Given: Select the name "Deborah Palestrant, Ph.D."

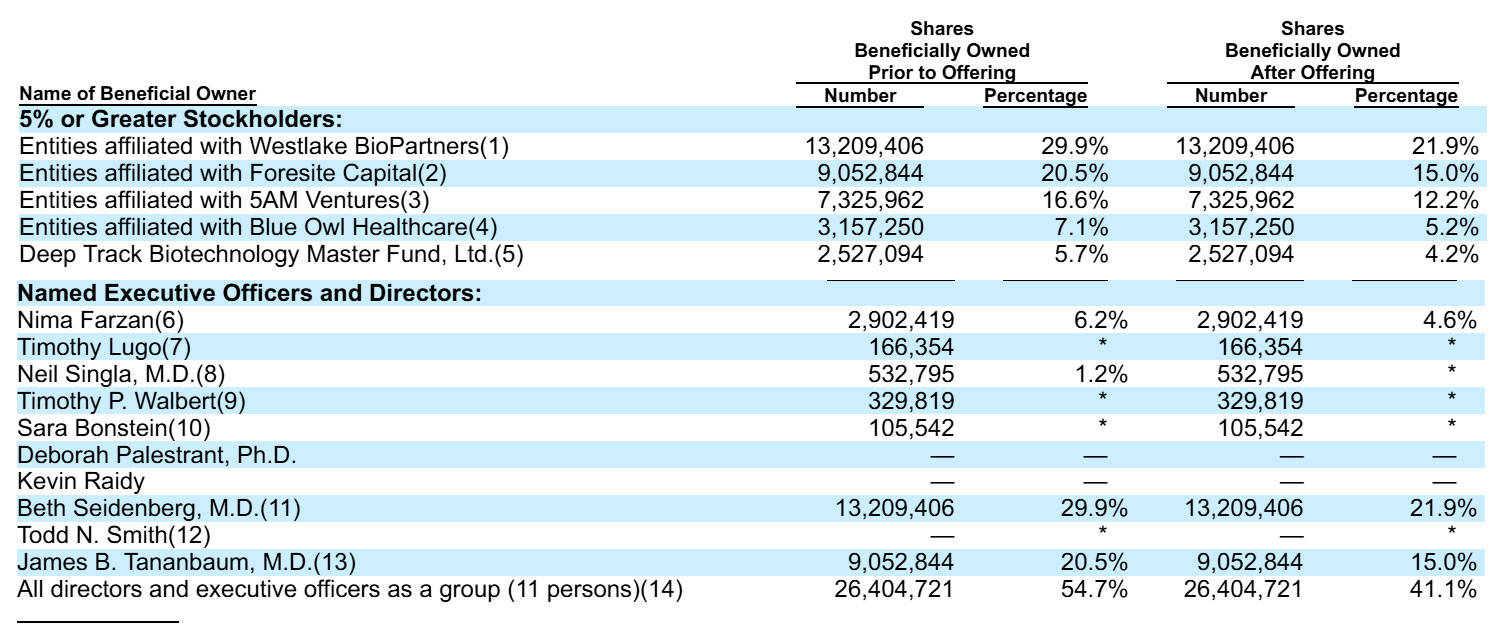Looking at the screenshot, I should tap(157, 455).
